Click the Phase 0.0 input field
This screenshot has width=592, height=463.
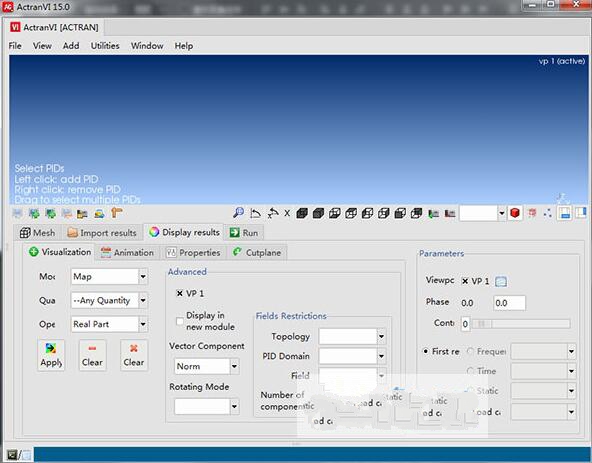click(509, 303)
